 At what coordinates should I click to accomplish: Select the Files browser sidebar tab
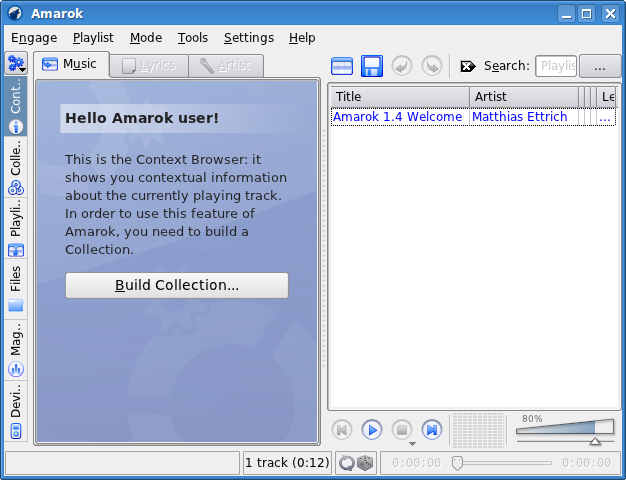(x=16, y=289)
